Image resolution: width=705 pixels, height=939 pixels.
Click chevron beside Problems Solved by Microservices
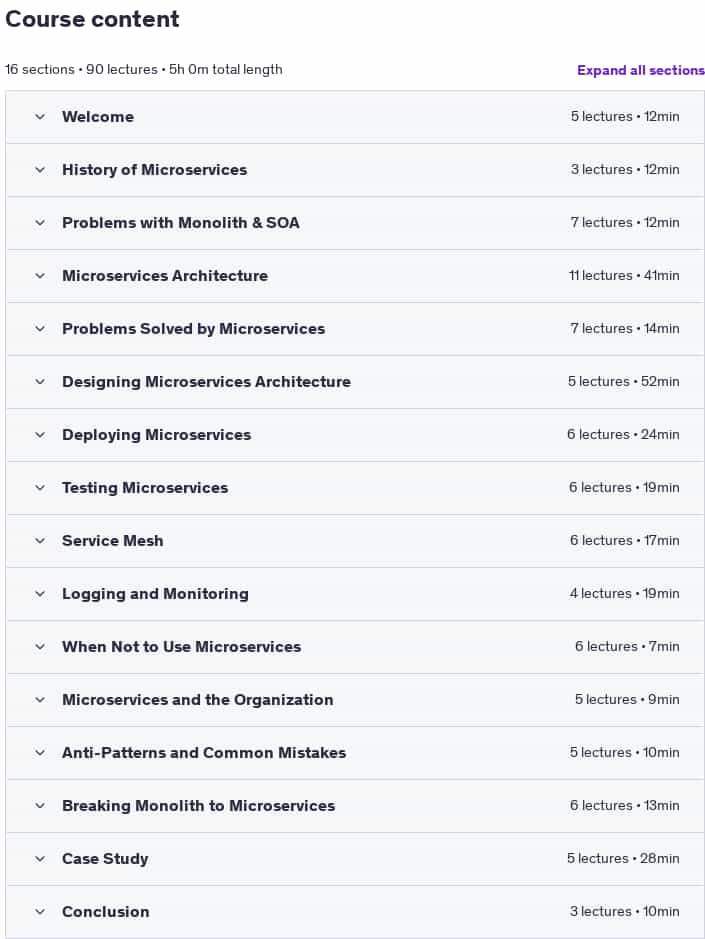pos(40,329)
